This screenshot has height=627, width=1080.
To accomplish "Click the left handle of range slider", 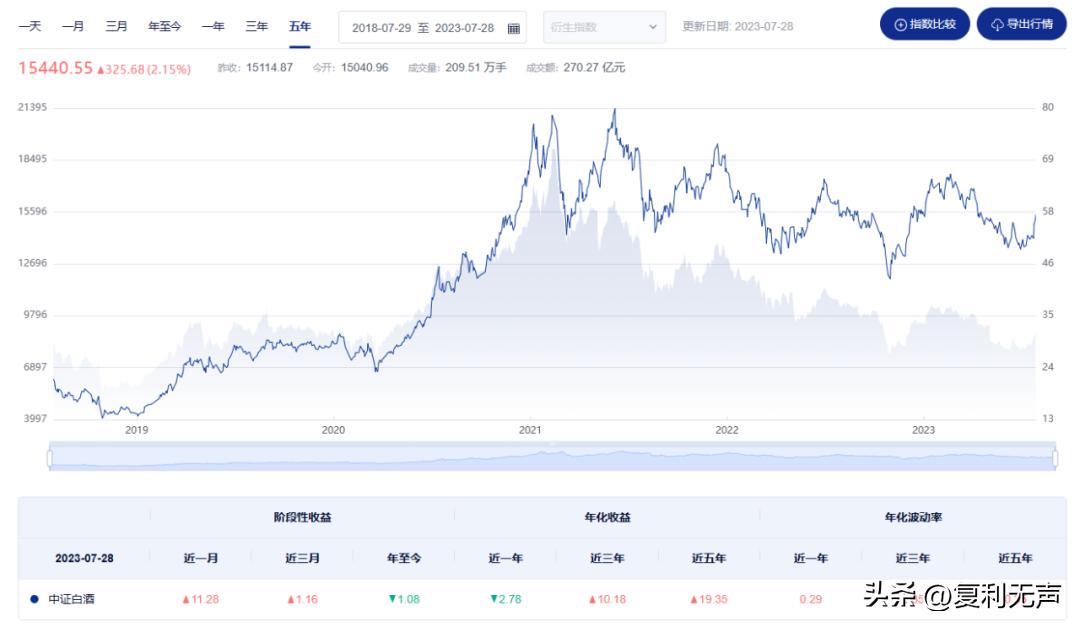I will click(49, 458).
